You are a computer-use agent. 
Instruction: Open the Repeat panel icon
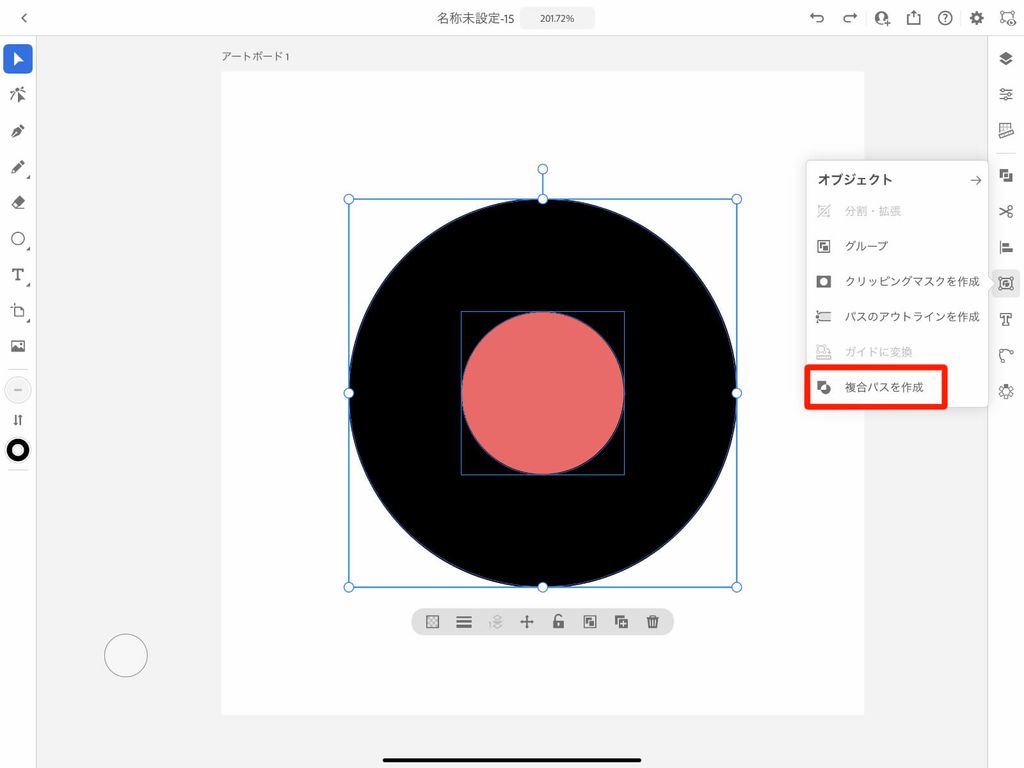[1006, 391]
